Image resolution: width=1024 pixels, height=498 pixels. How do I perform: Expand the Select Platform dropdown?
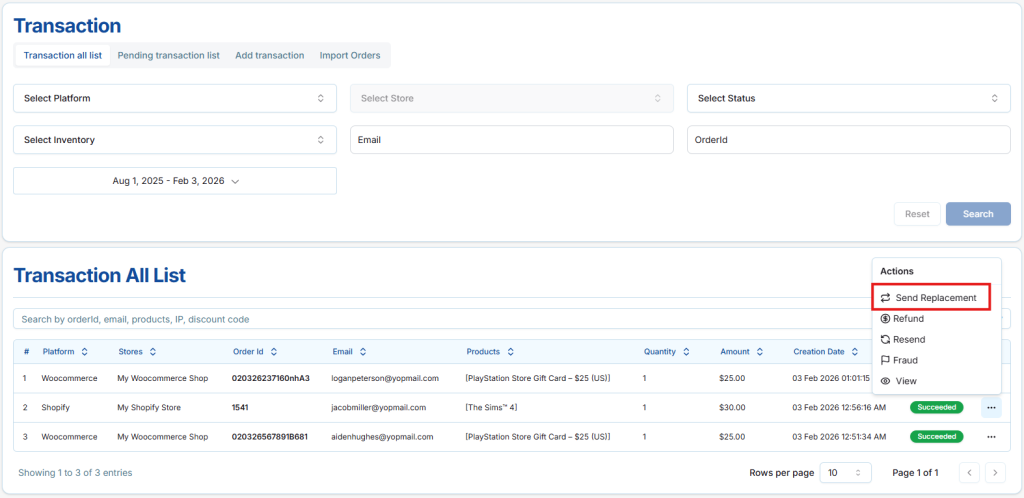(175, 99)
